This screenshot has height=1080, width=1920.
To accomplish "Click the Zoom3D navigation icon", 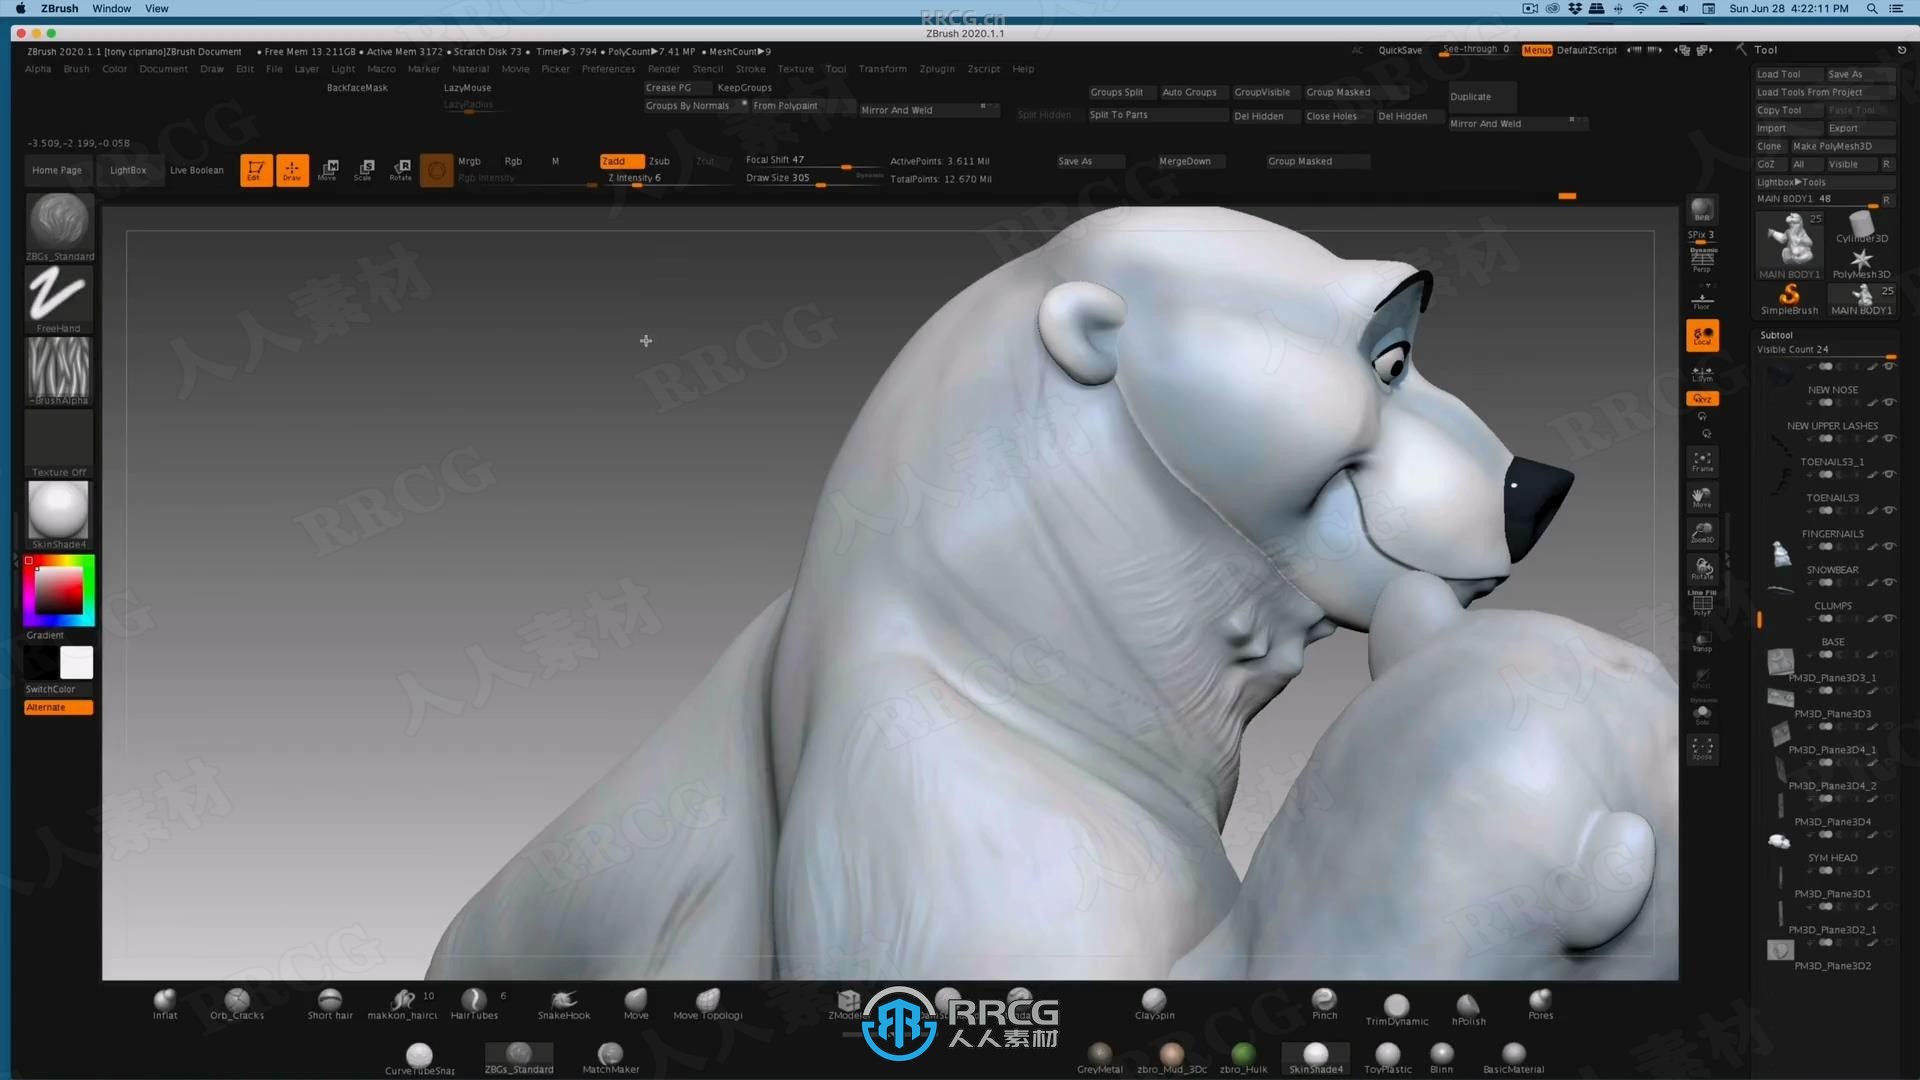I will (x=1702, y=532).
